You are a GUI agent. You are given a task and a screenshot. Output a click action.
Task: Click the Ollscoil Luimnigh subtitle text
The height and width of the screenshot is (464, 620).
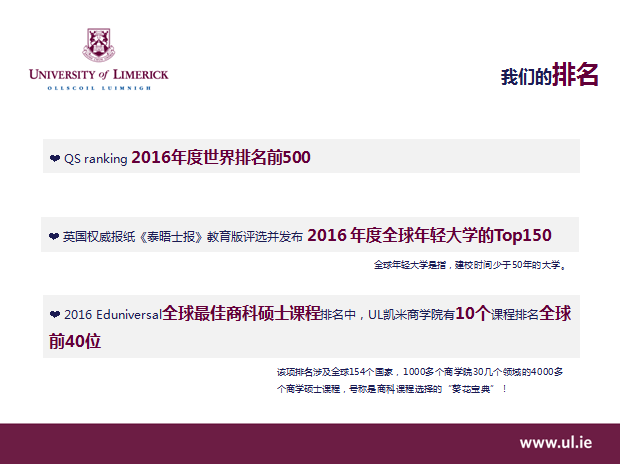tap(99, 88)
